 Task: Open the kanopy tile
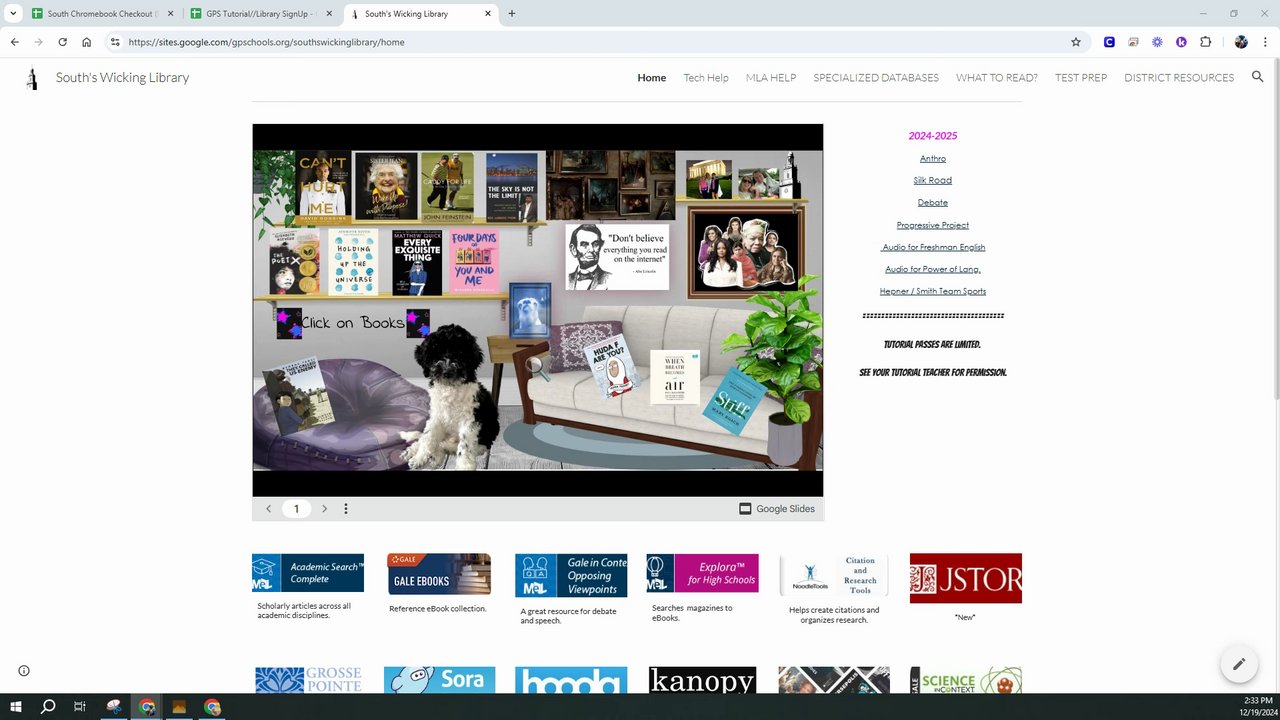coord(702,680)
